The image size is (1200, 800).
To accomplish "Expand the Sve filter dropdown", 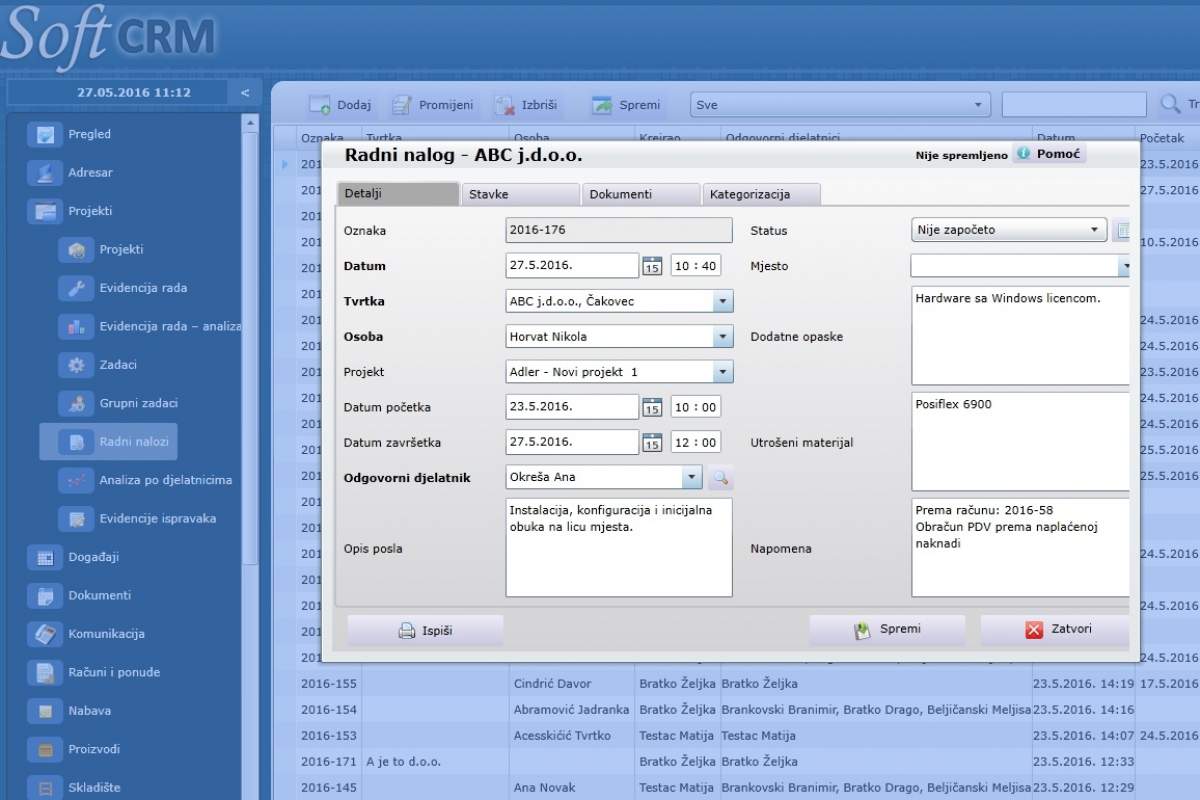I will (x=977, y=105).
